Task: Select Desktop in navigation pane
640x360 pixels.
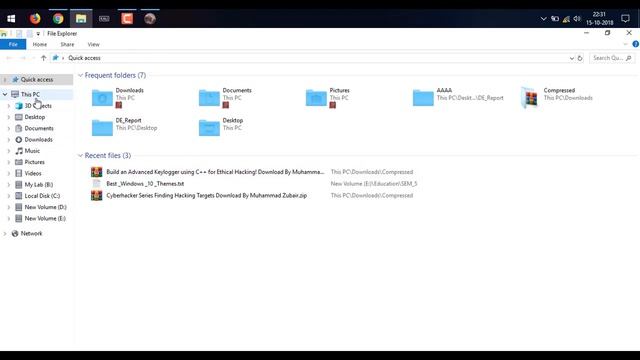Action: click(35, 117)
